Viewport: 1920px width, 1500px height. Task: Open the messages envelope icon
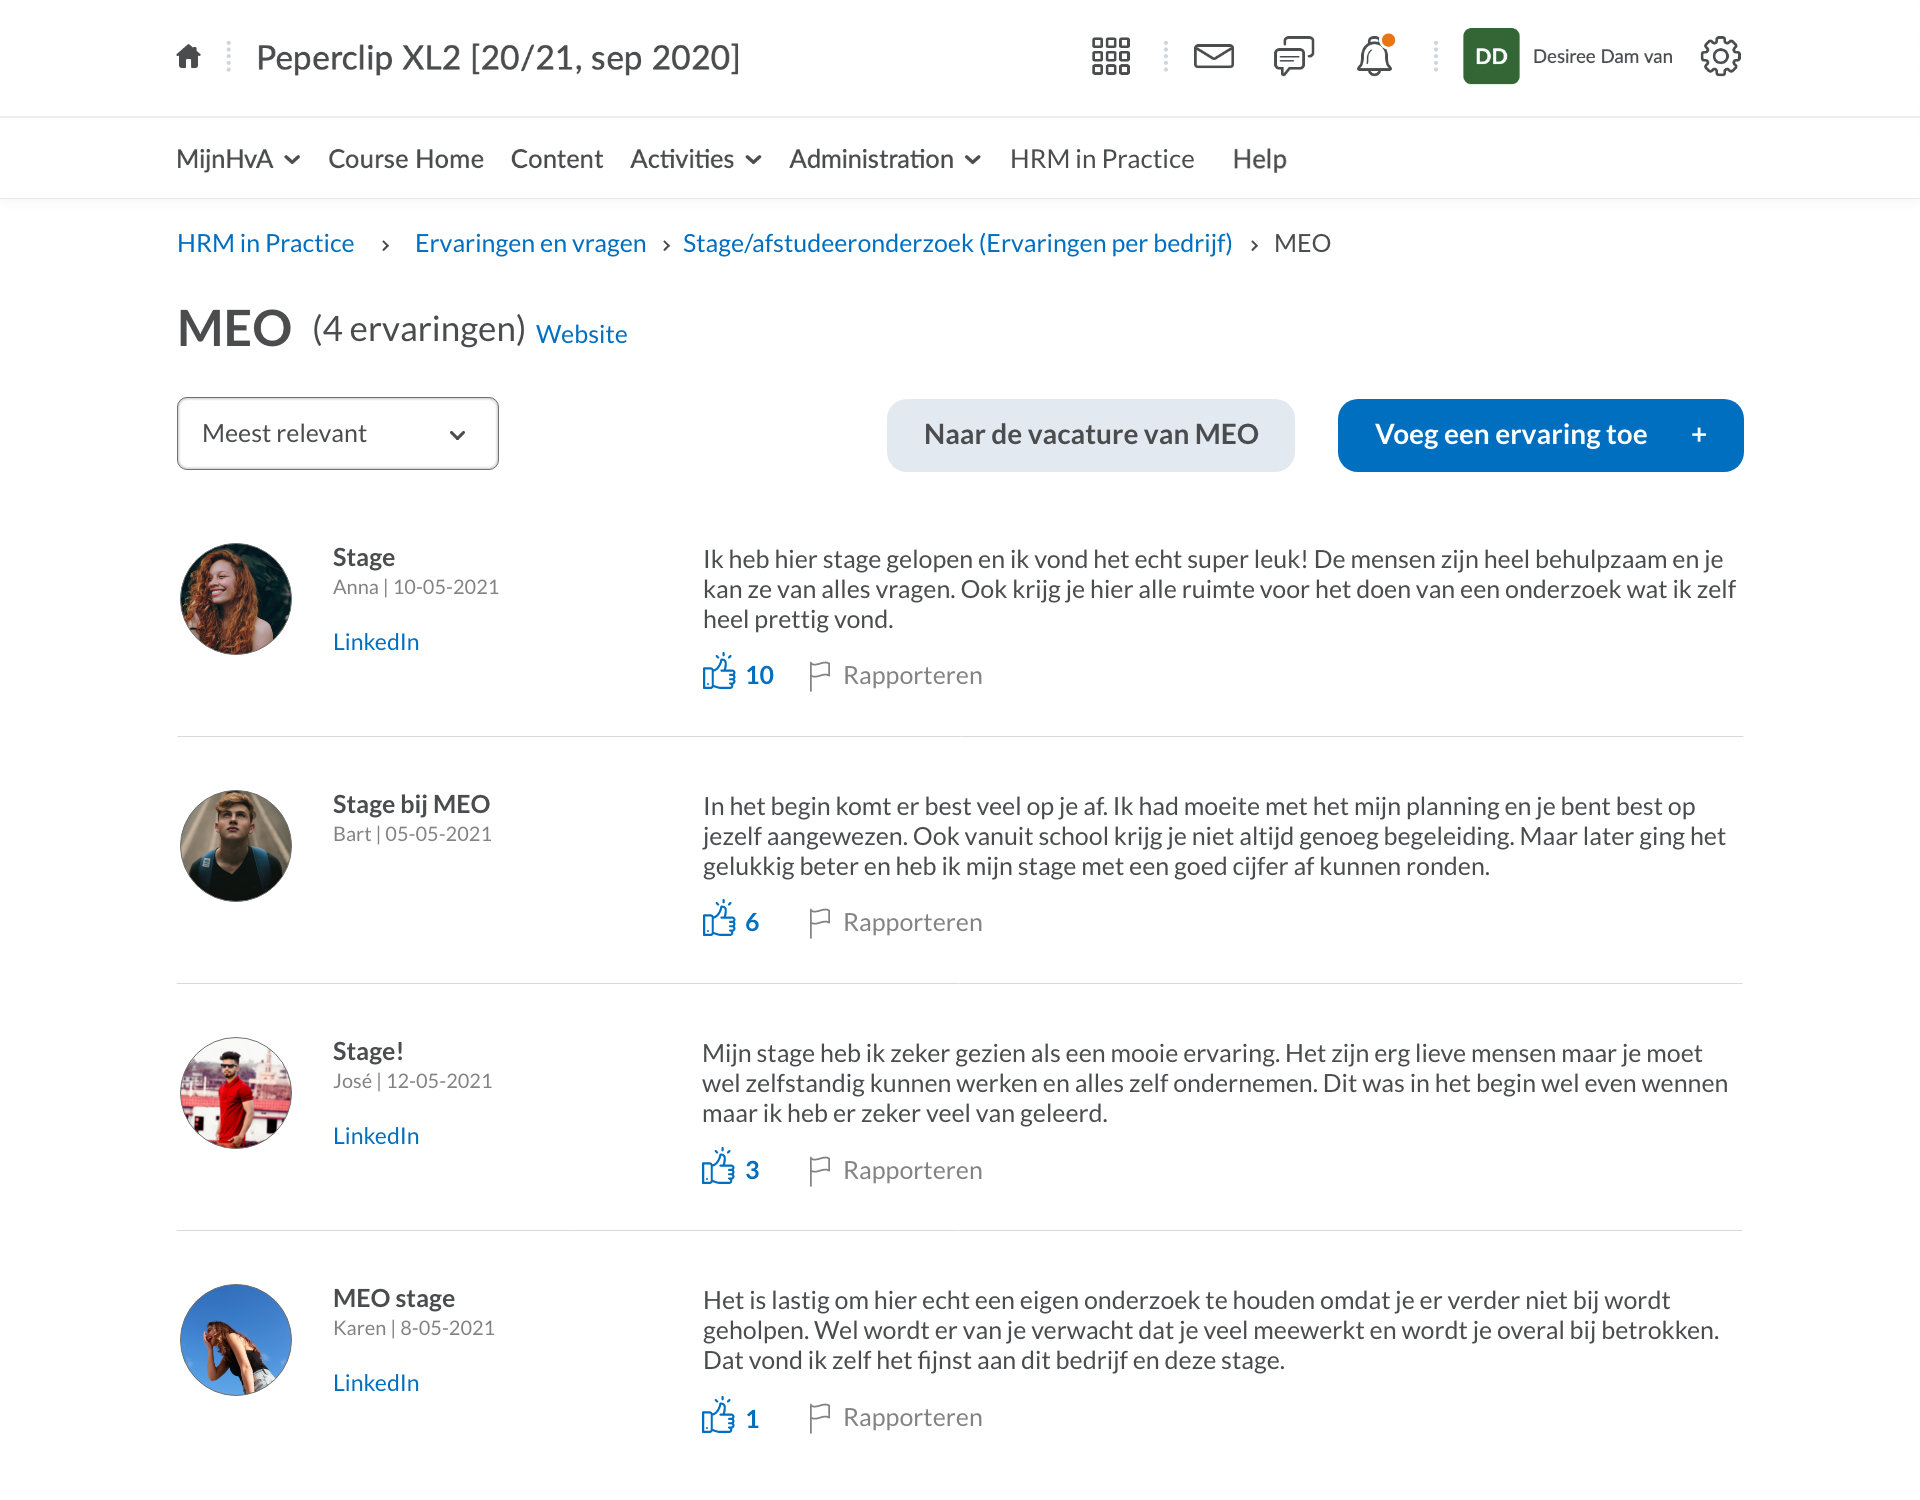tap(1213, 57)
